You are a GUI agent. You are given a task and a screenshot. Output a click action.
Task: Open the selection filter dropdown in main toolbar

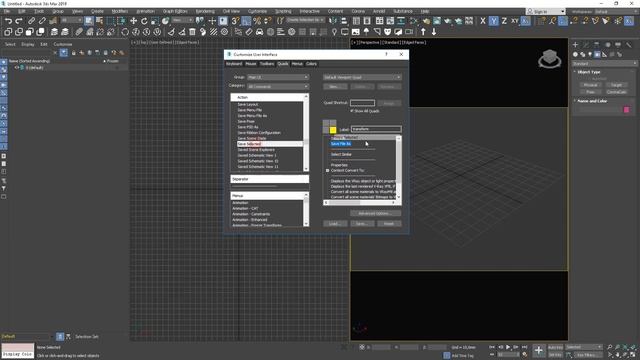click(71, 20)
